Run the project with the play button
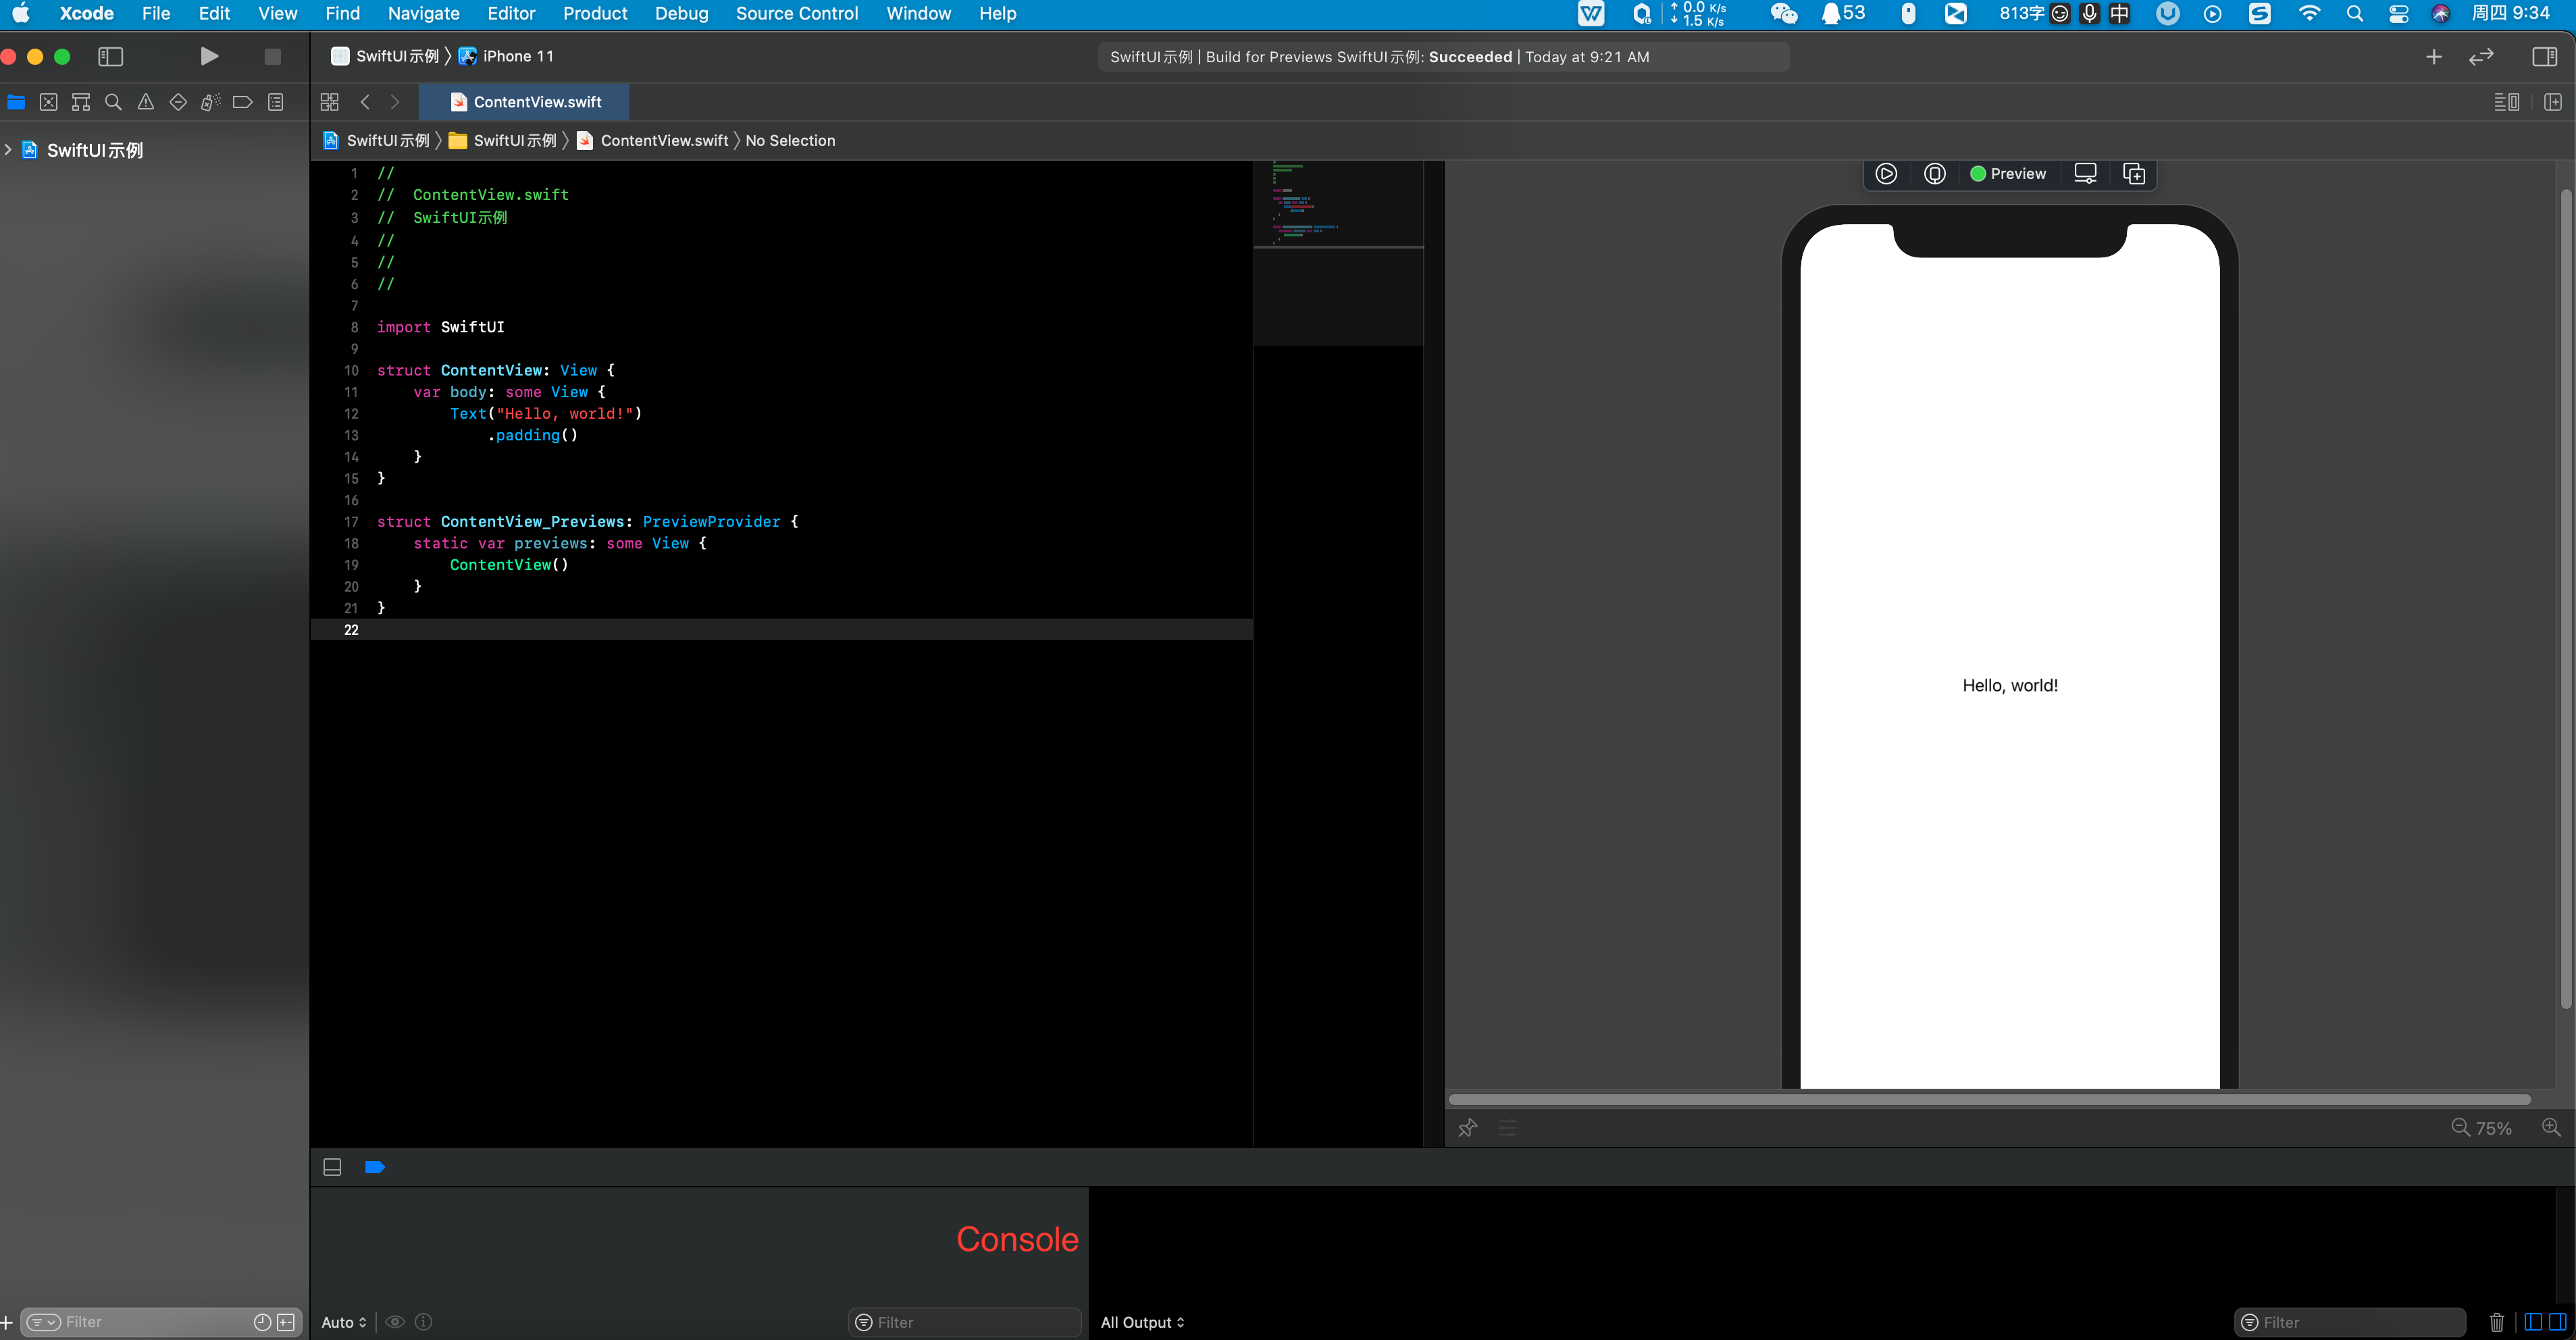The image size is (2576, 1340). (x=209, y=56)
